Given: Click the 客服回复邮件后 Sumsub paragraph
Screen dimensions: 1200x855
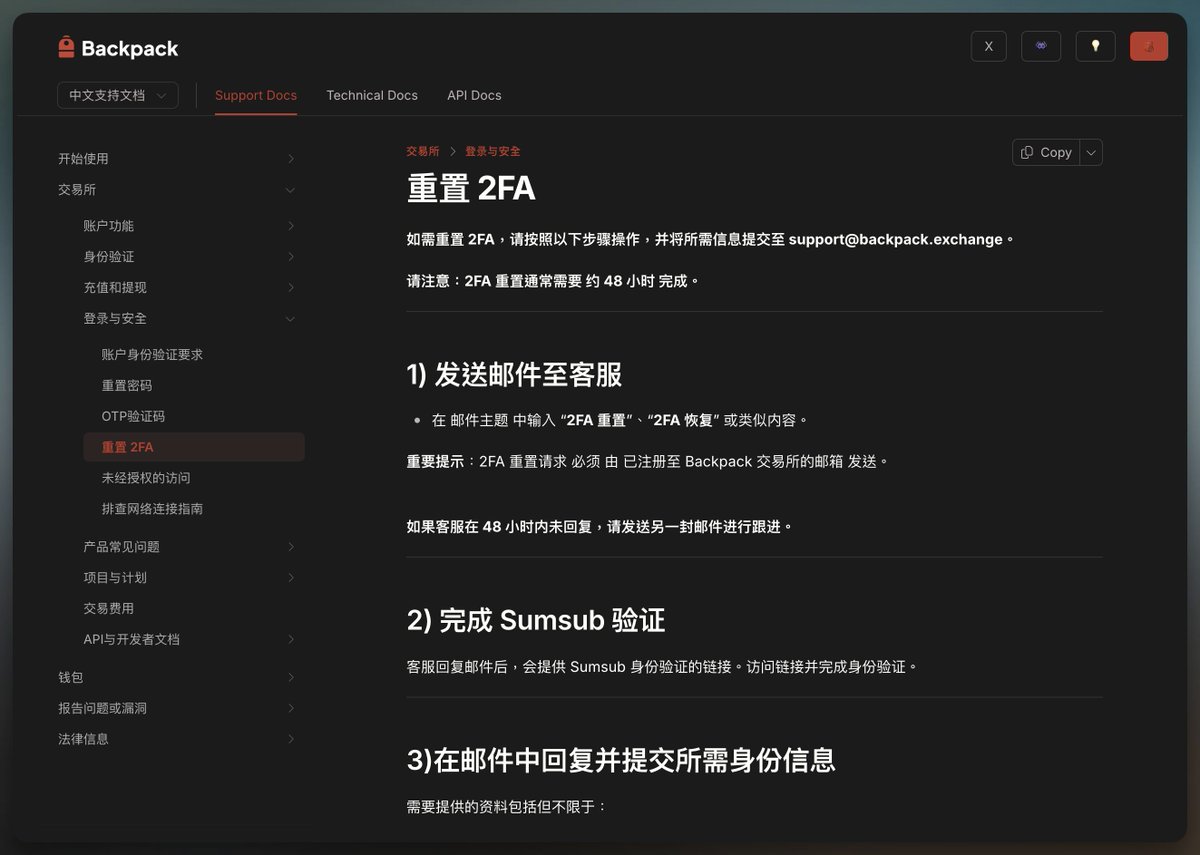Looking at the screenshot, I should coord(661,666).
